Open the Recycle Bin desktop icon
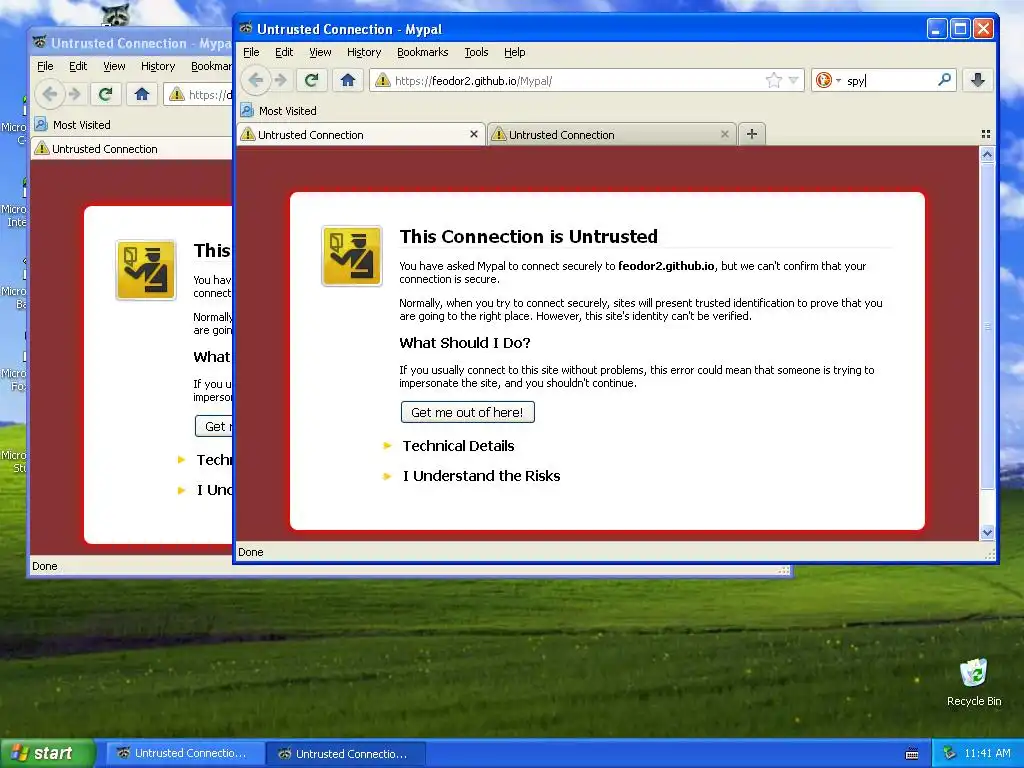The width and height of the screenshot is (1024, 768). click(x=974, y=682)
